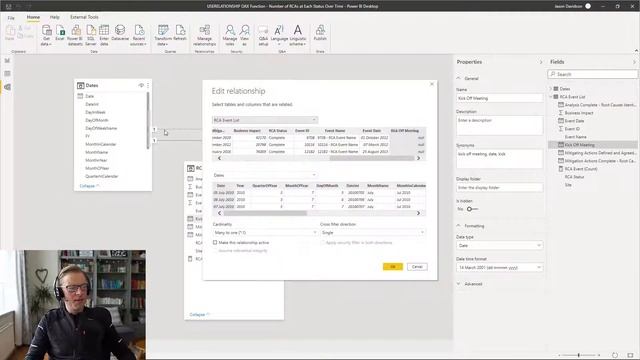Confirm with the OK button
Image resolution: width=640 pixels, height=360 pixels.
(393, 267)
